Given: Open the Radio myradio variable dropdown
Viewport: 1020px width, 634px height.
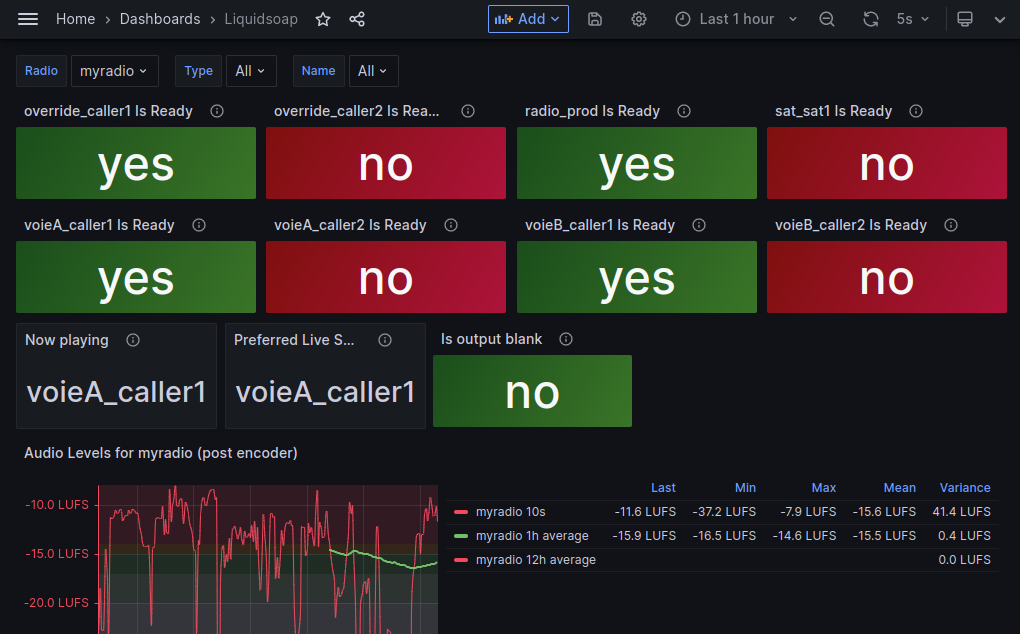Looking at the screenshot, I should point(114,71).
